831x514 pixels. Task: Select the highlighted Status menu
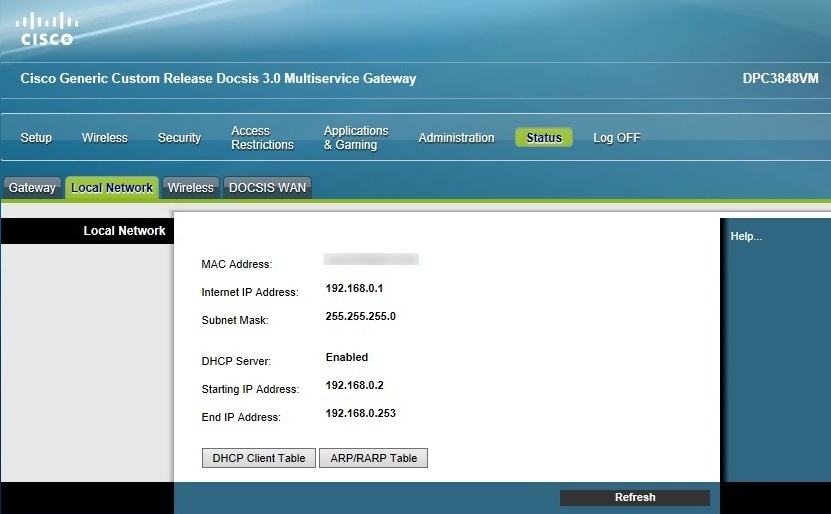pyautogui.click(x=544, y=138)
